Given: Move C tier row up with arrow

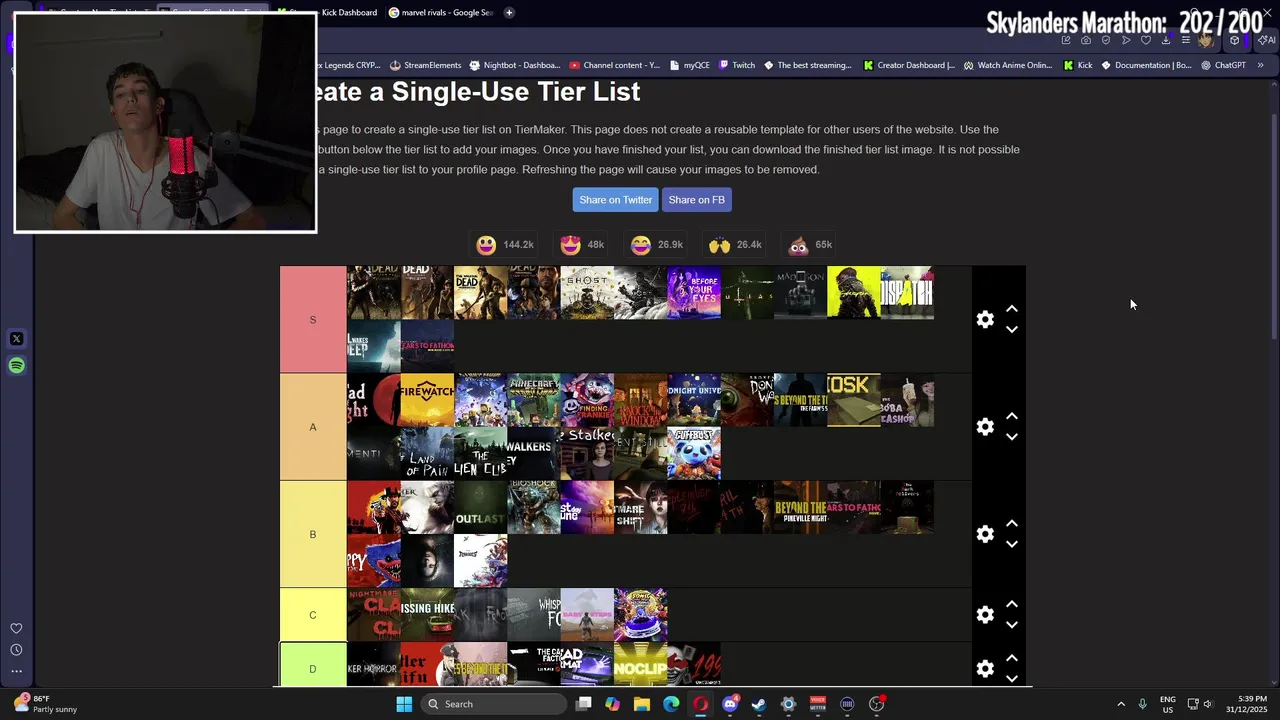Looking at the screenshot, I should (x=1012, y=604).
